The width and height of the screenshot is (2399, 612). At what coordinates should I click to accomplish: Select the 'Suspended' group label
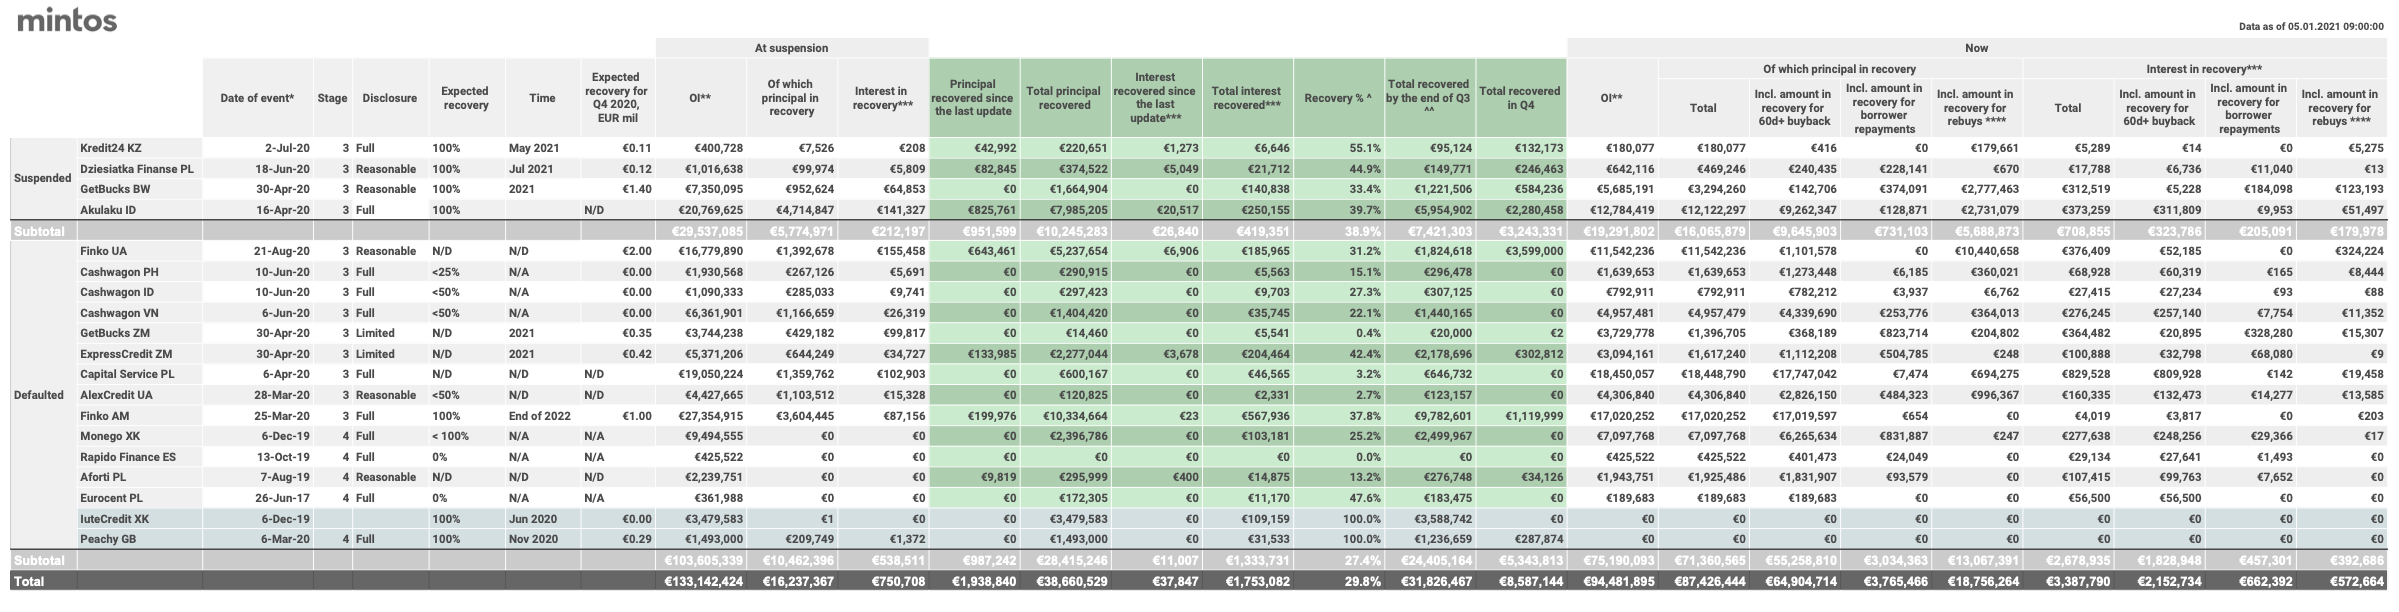click(42, 179)
